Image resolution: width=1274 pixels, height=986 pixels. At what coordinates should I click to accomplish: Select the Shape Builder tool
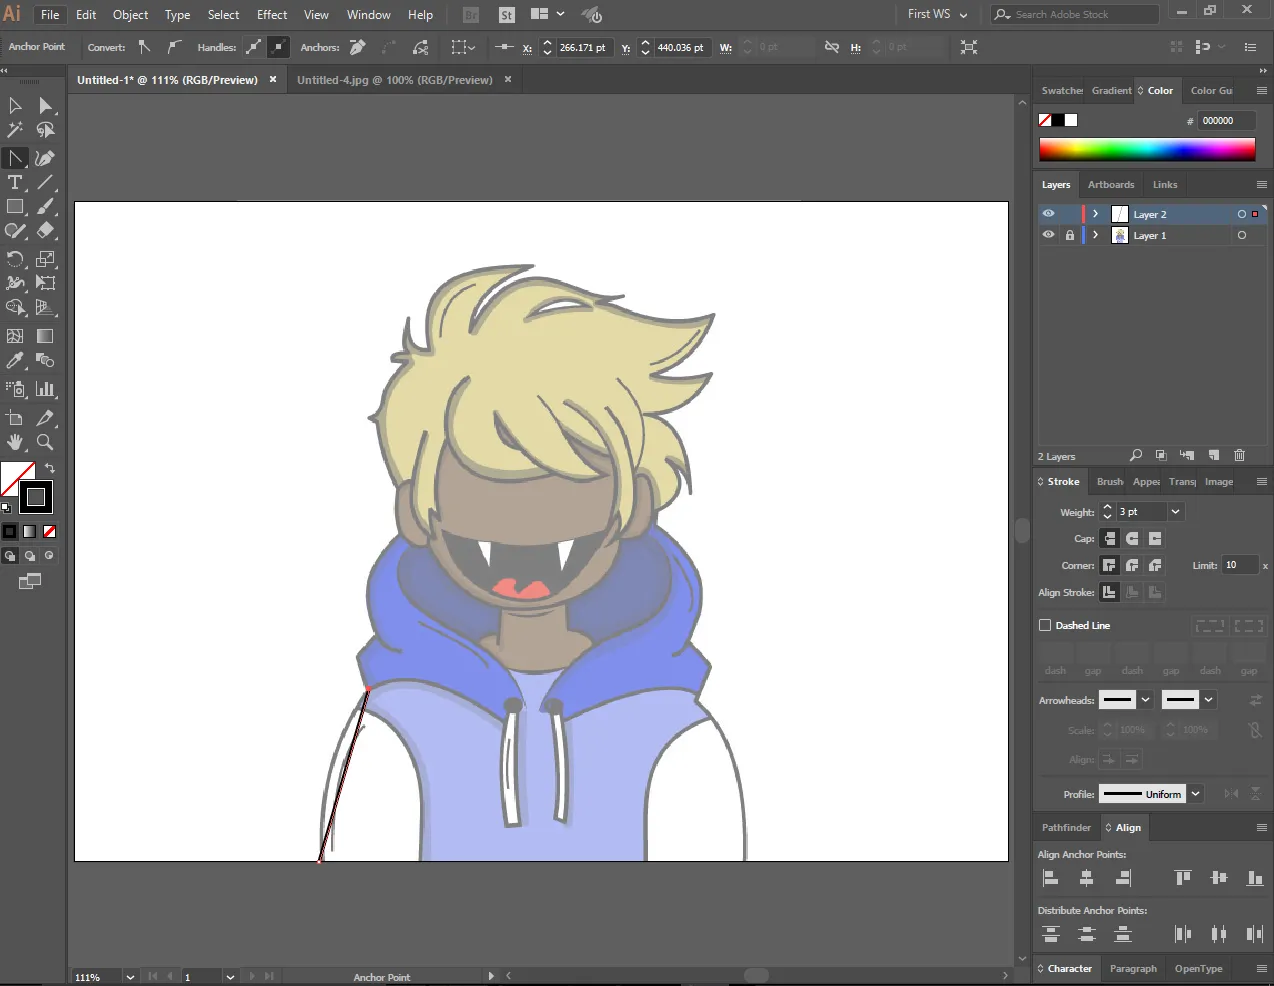[x=15, y=308]
